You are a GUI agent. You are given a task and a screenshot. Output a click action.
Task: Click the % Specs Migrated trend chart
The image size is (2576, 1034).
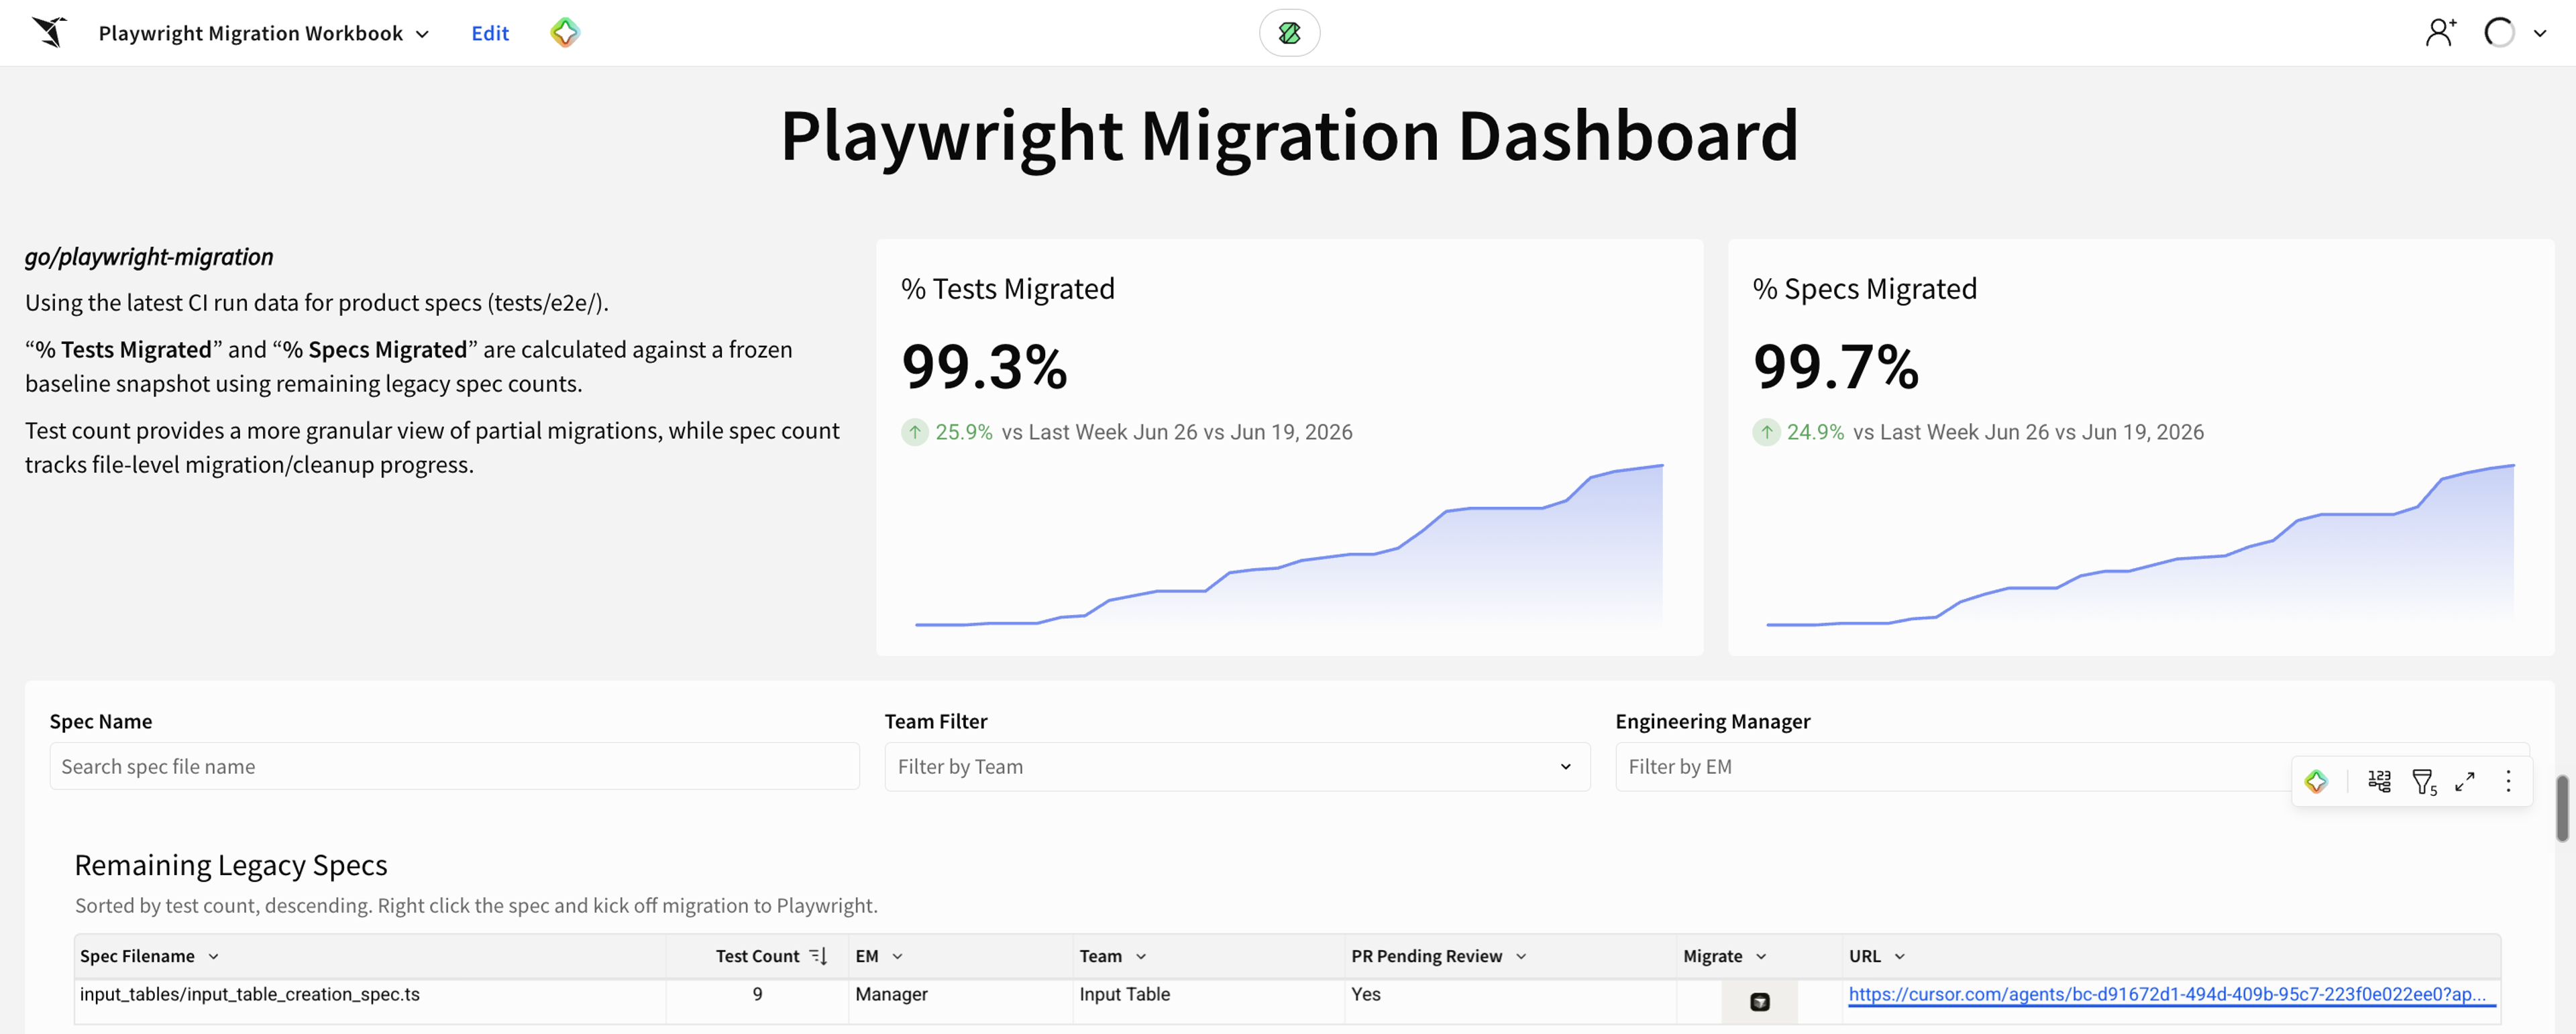pyautogui.click(x=2140, y=545)
